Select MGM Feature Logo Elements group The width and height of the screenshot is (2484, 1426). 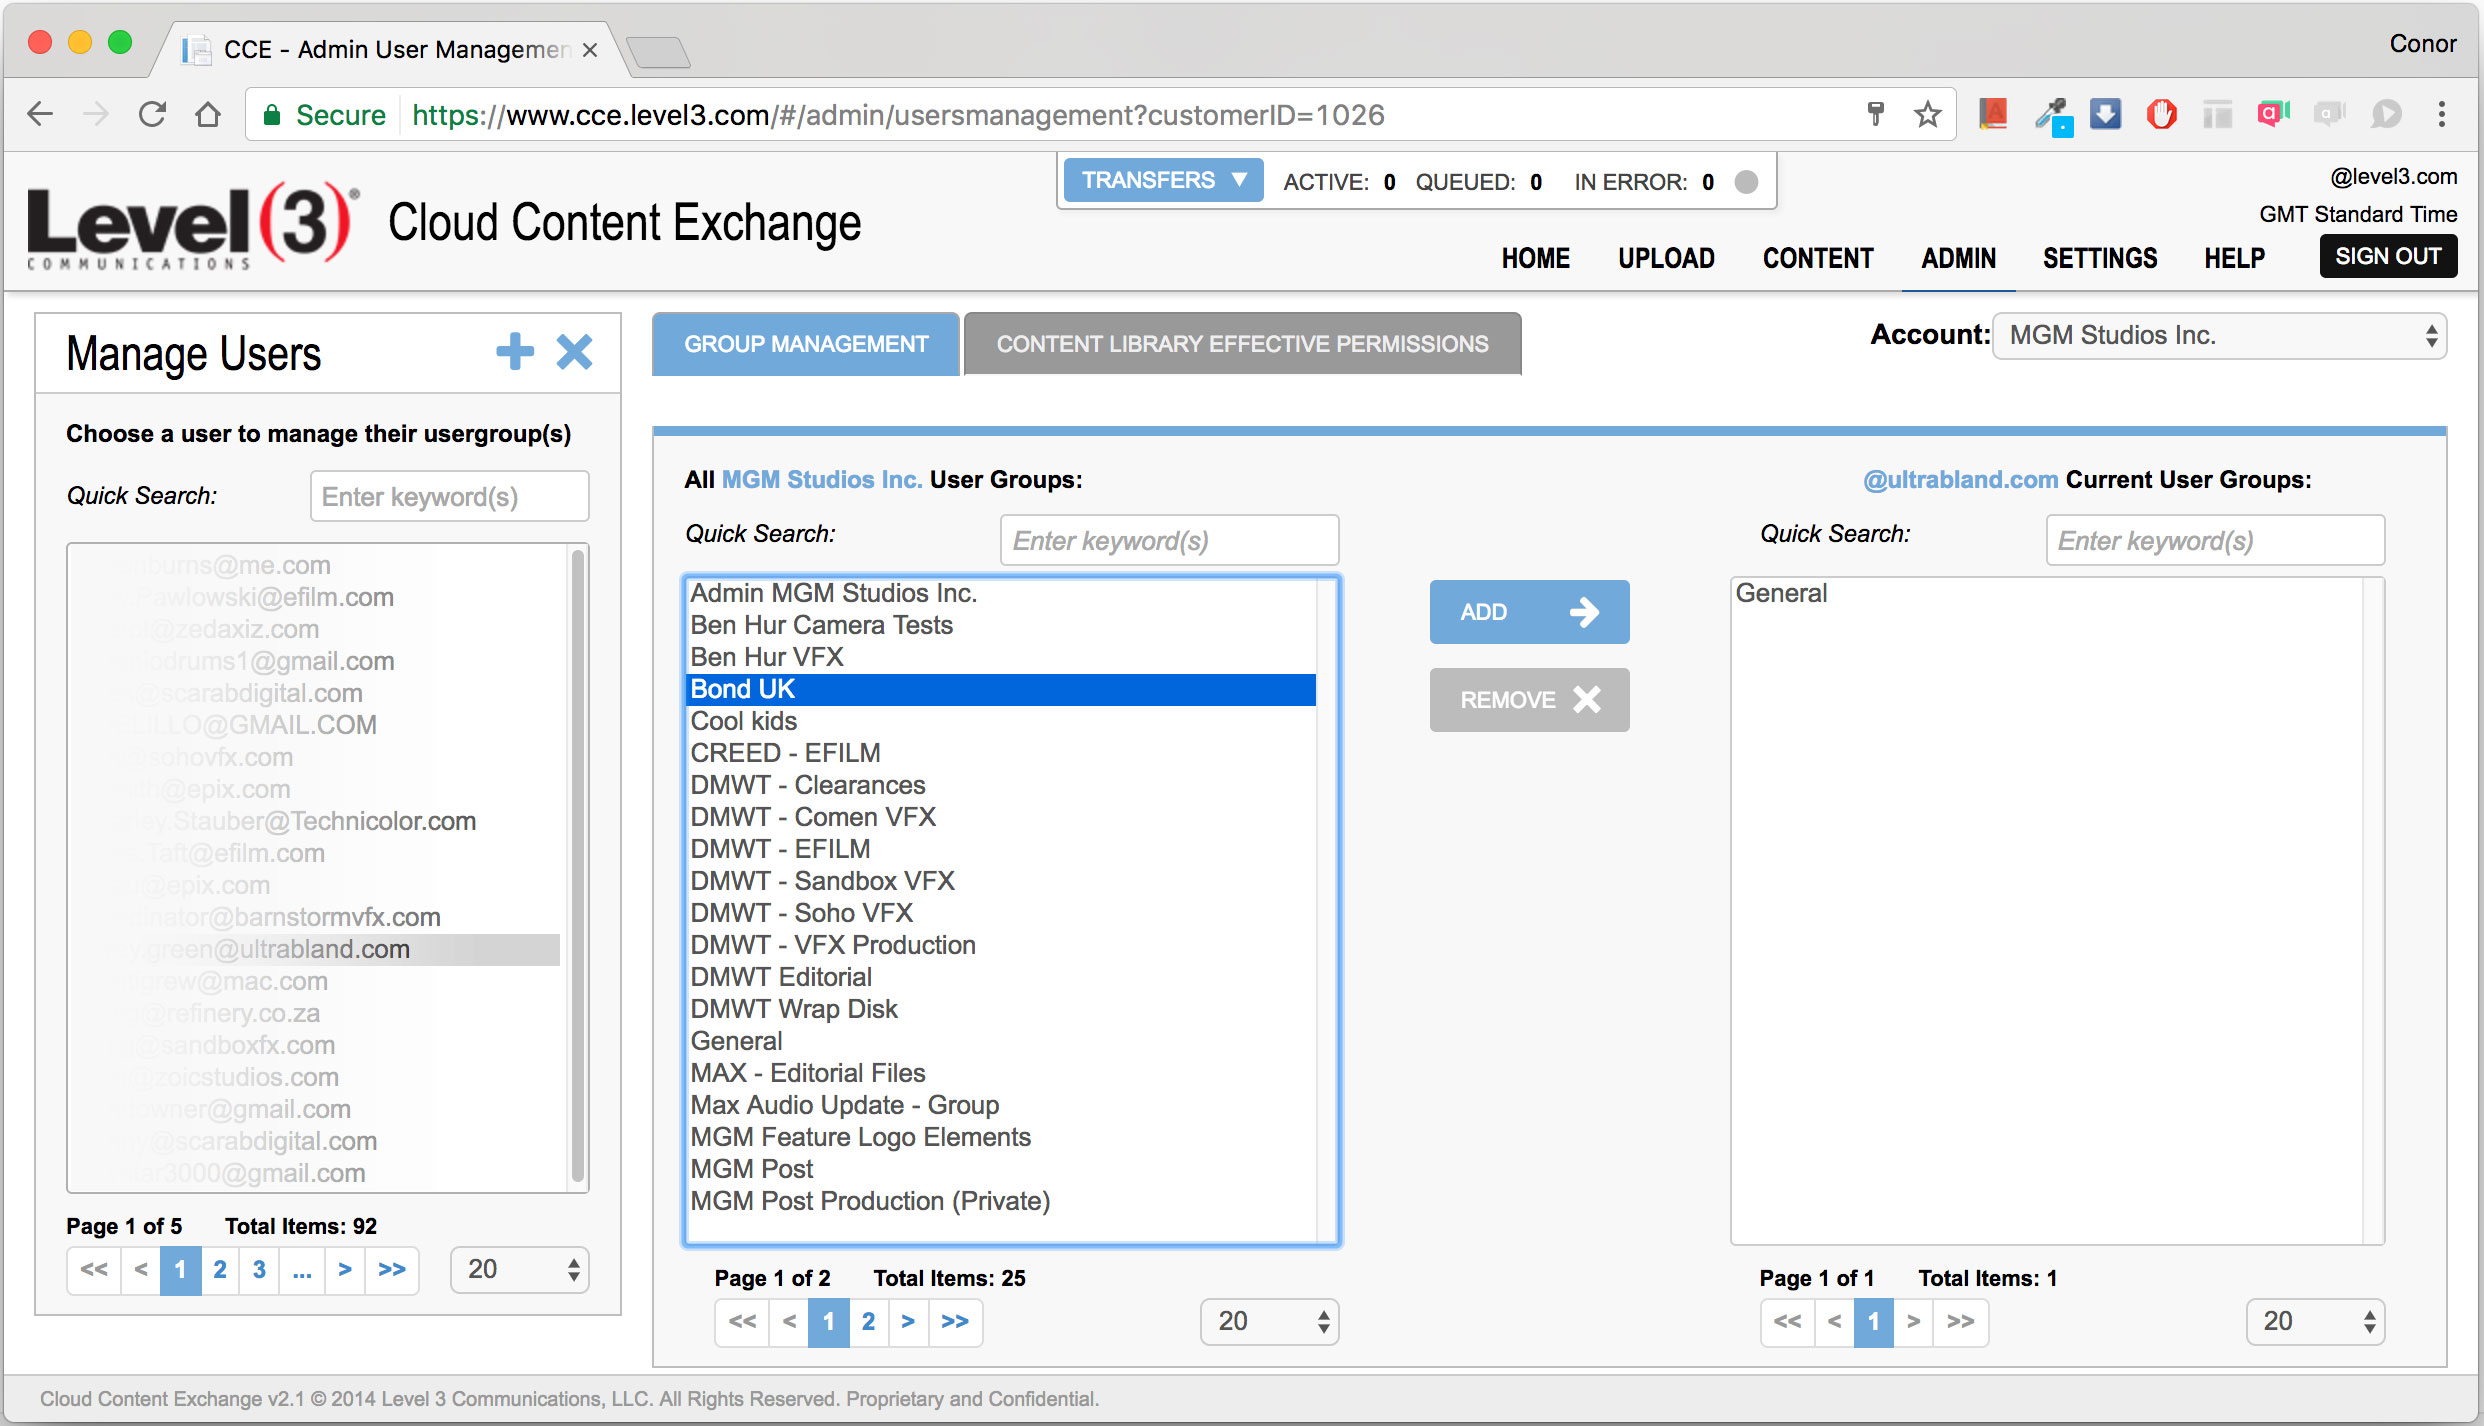1002,1137
